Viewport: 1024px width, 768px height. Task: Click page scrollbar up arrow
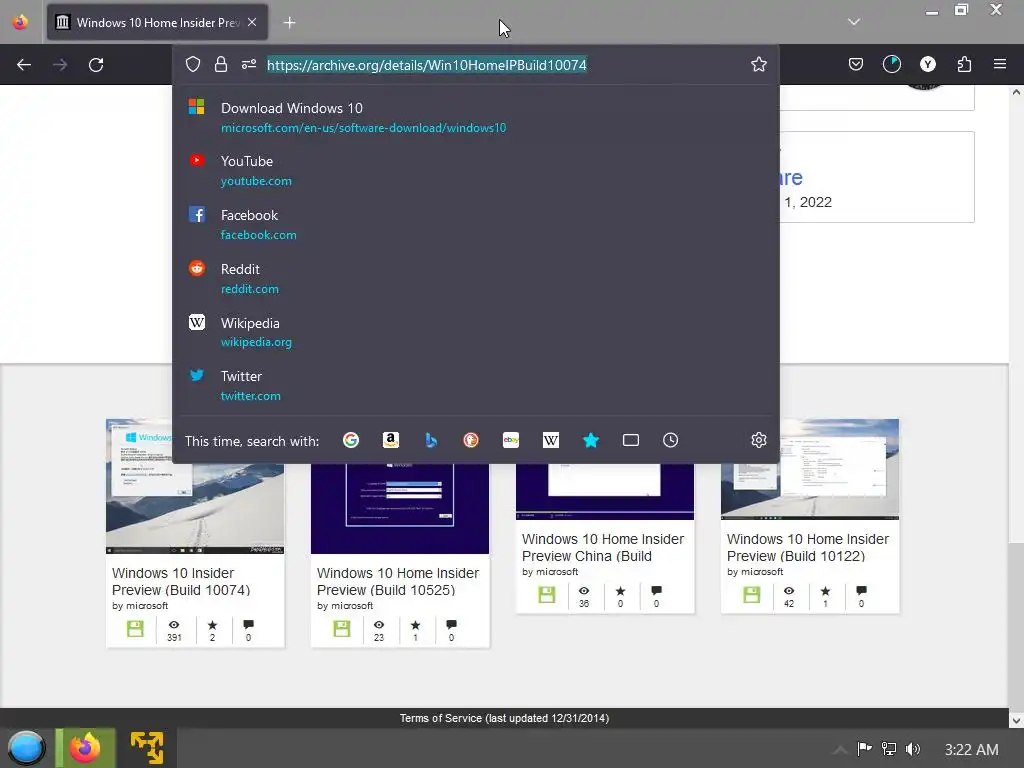point(1016,92)
